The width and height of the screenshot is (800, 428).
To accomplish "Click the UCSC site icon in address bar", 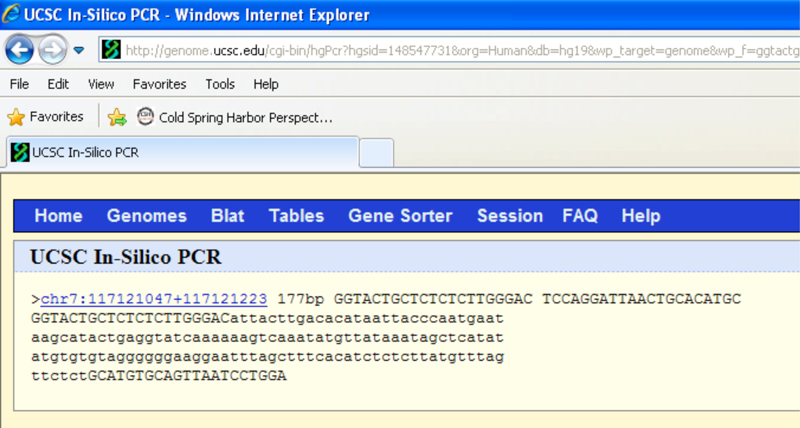I will (x=111, y=49).
